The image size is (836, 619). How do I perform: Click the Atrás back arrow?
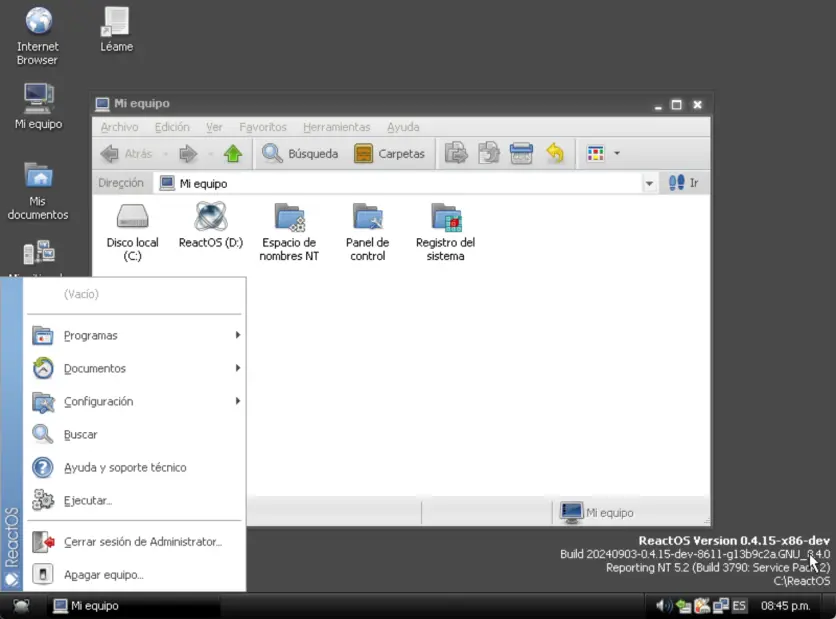tap(127, 154)
